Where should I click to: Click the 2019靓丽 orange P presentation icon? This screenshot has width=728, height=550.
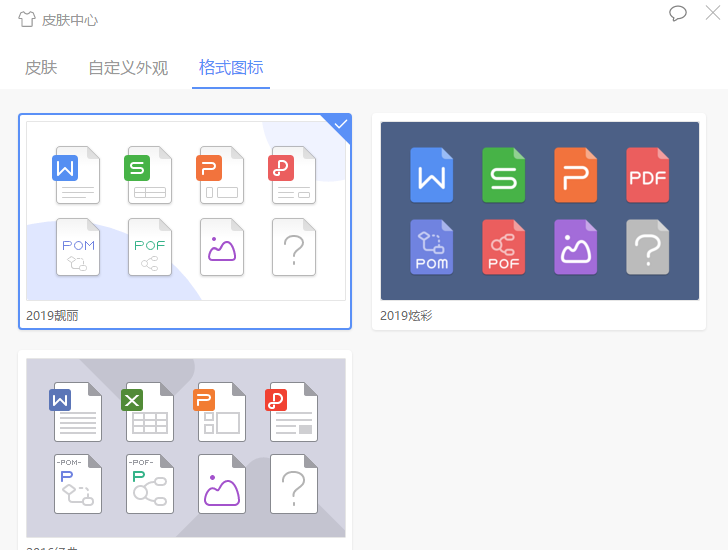coord(220,175)
